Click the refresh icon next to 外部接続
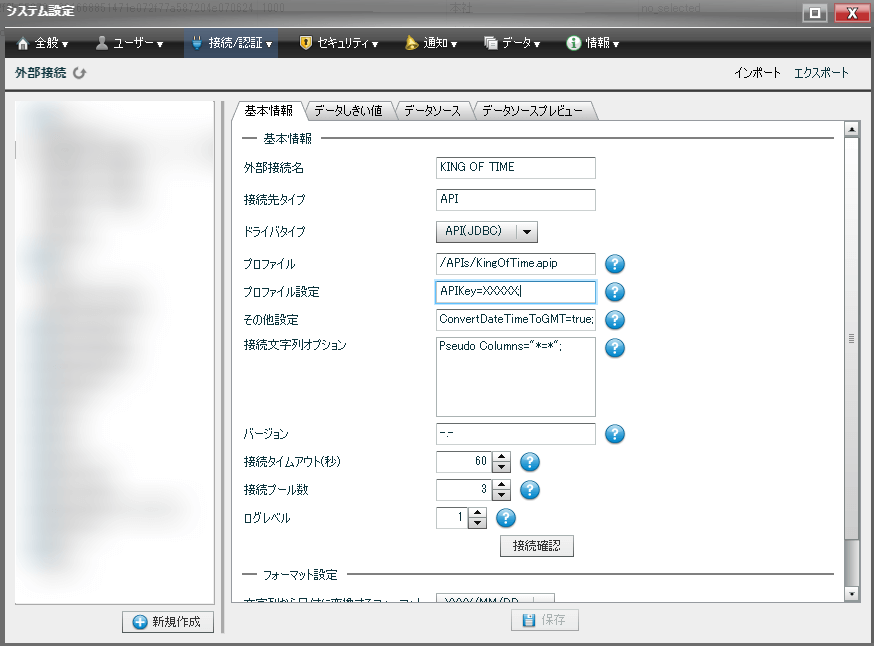This screenshot has width=874, height=646. coord(80,73)
